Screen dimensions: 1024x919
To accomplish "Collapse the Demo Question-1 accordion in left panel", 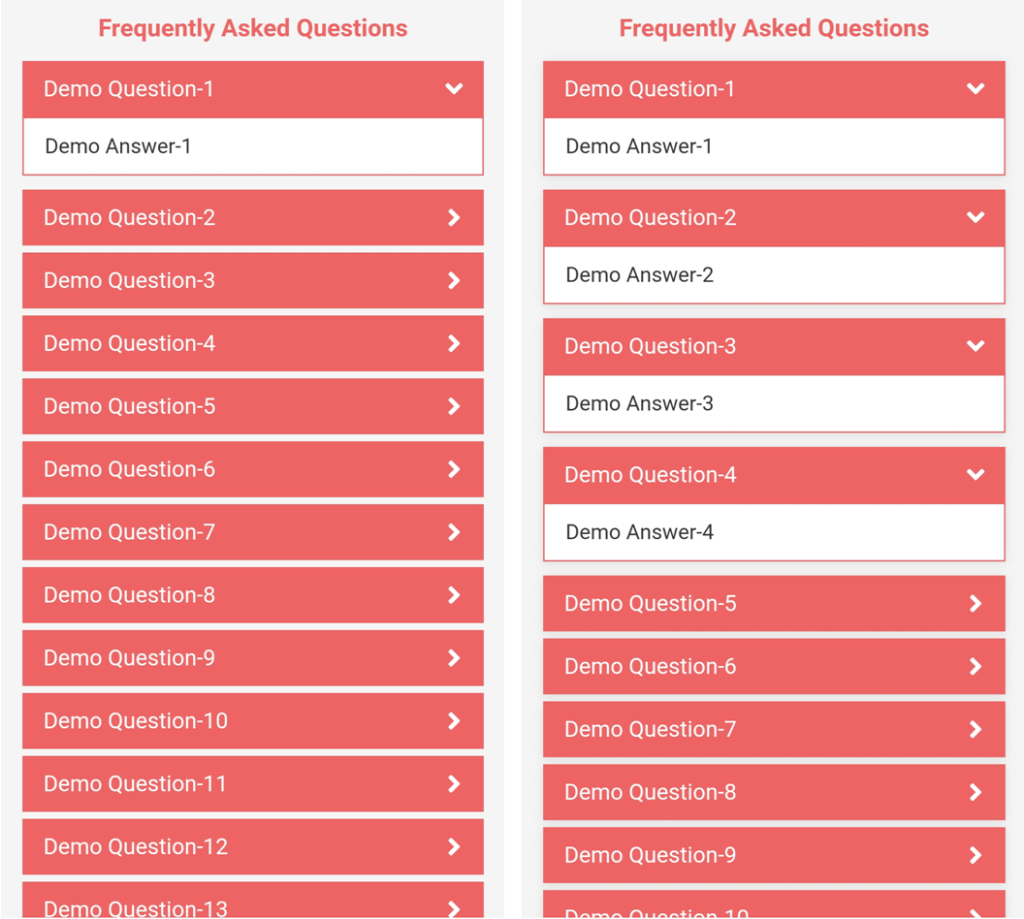I will click(252, 89).
